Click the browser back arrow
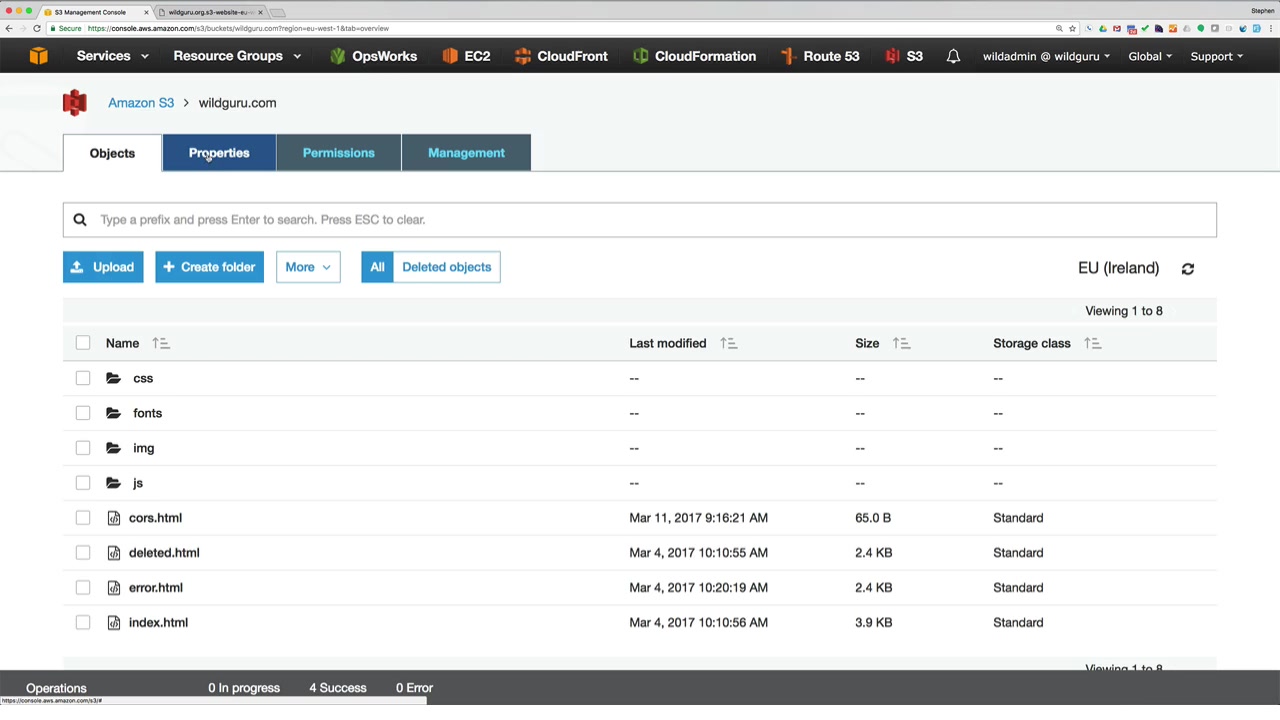Image resolution: width=1280 pixels, height=720 pixels. tap(9, 28)
